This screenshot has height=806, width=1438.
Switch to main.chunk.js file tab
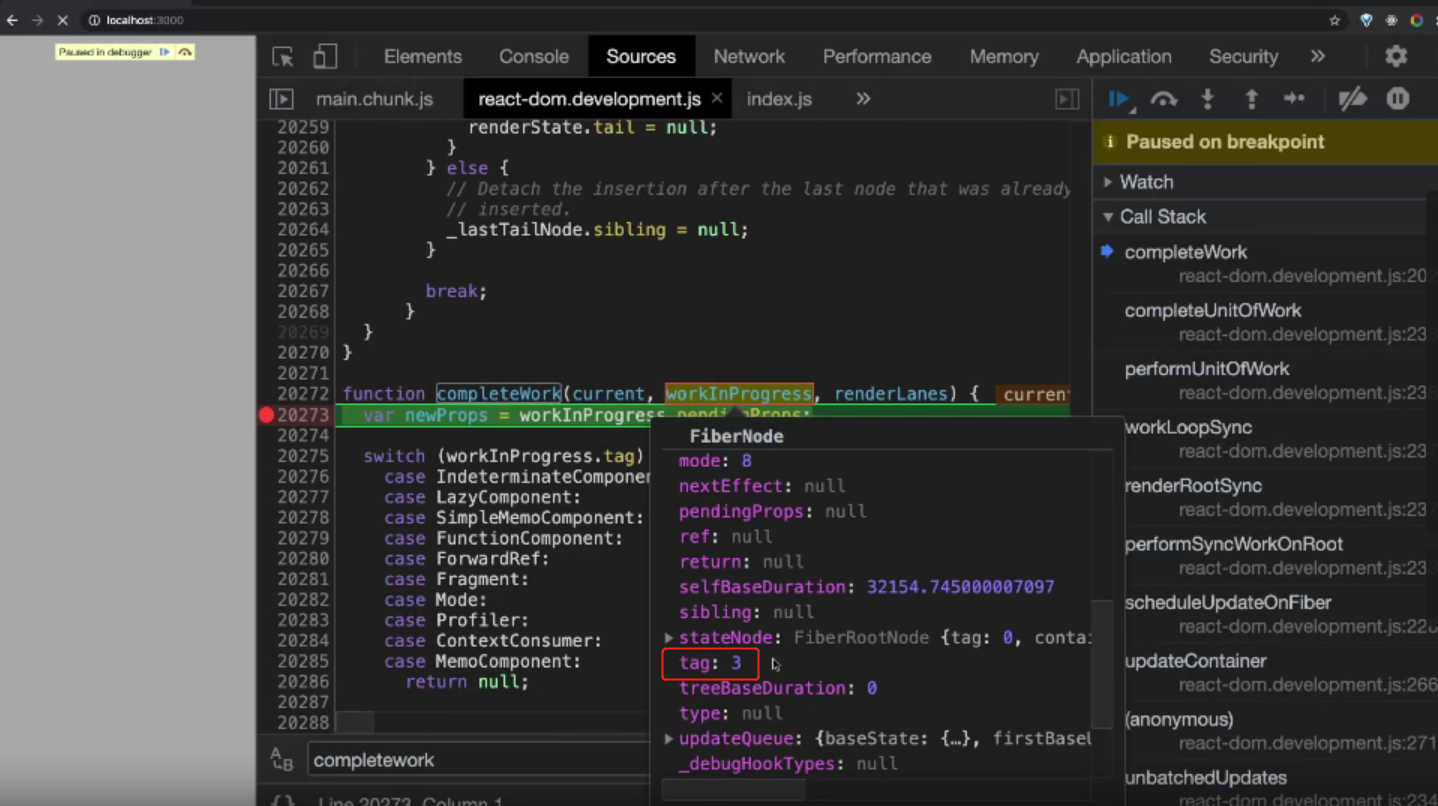coord(374,99)
